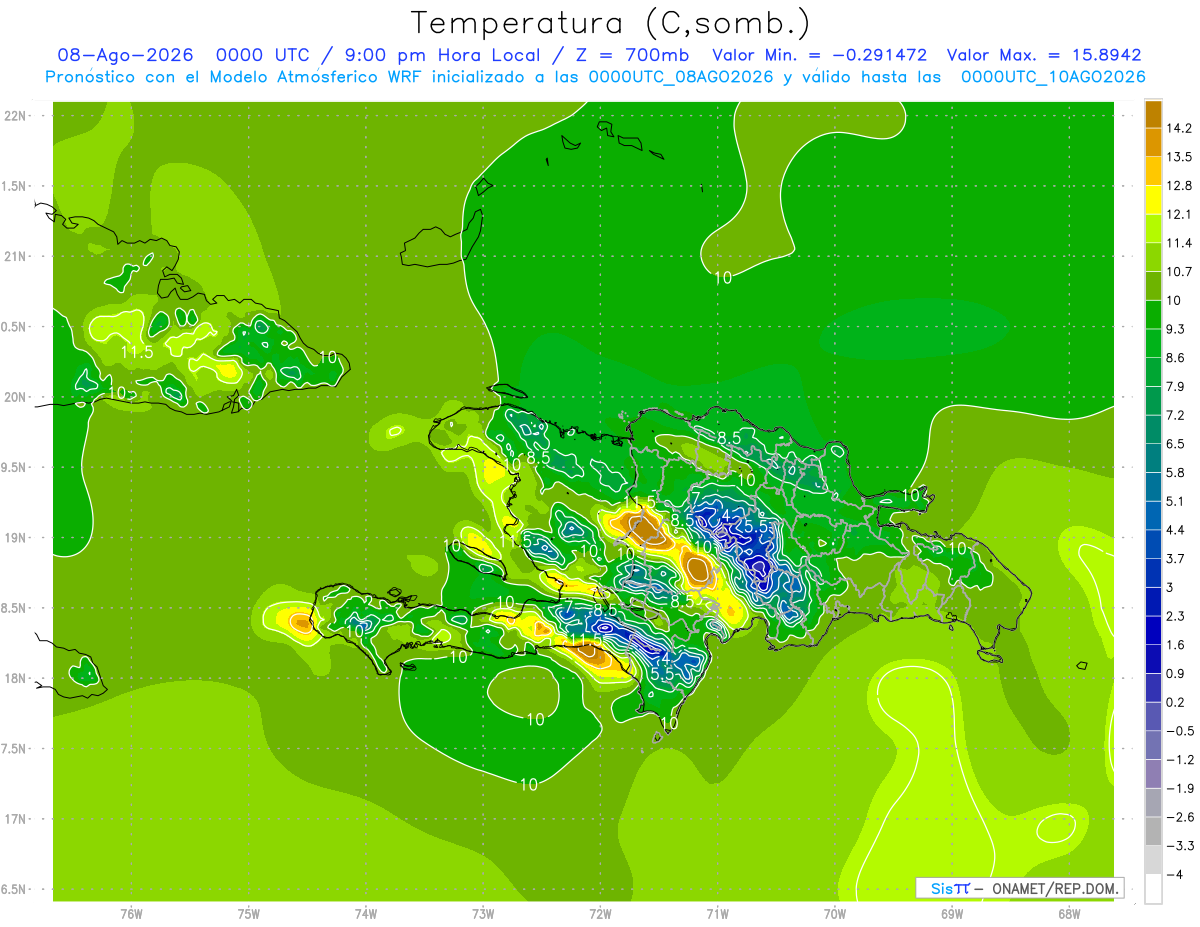Click the 'Z = 700mb' level text
This screenshot has width=1200, height=927.
point(630,55)
